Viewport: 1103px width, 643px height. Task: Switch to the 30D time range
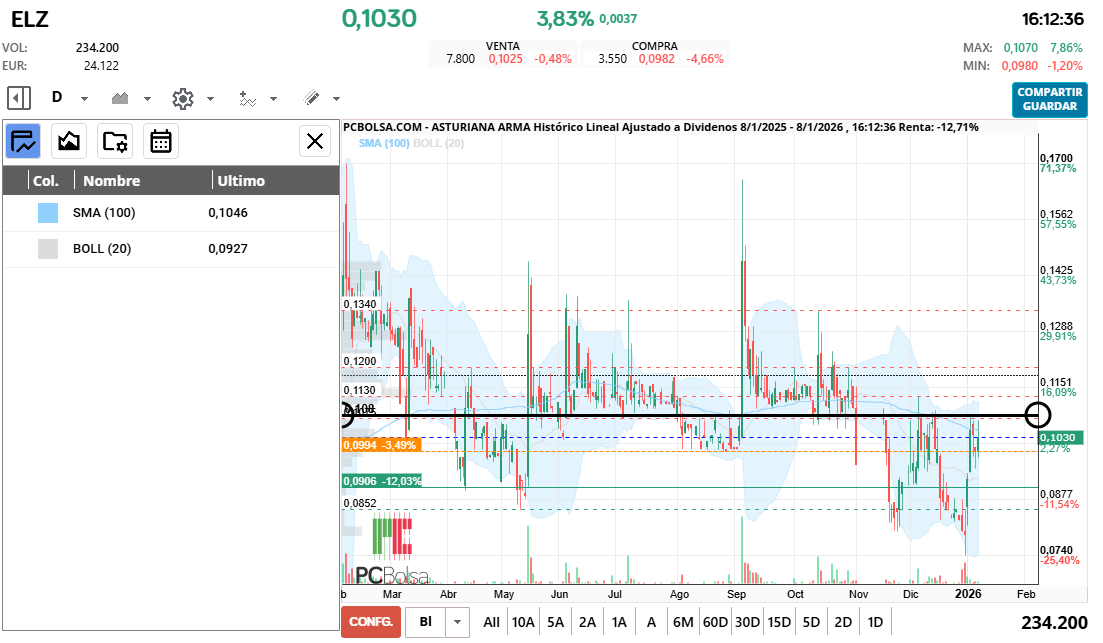point(747,622)
